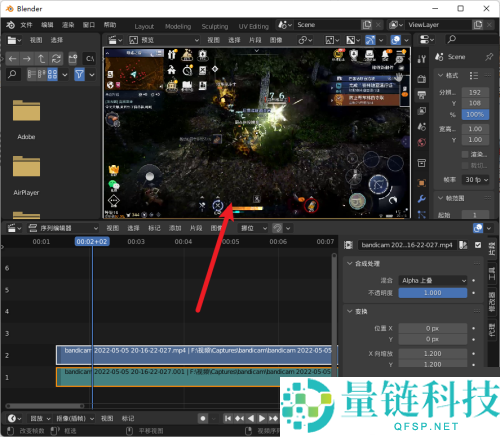Go back in file browser
500x437 pixels.
tap(12, 59)
